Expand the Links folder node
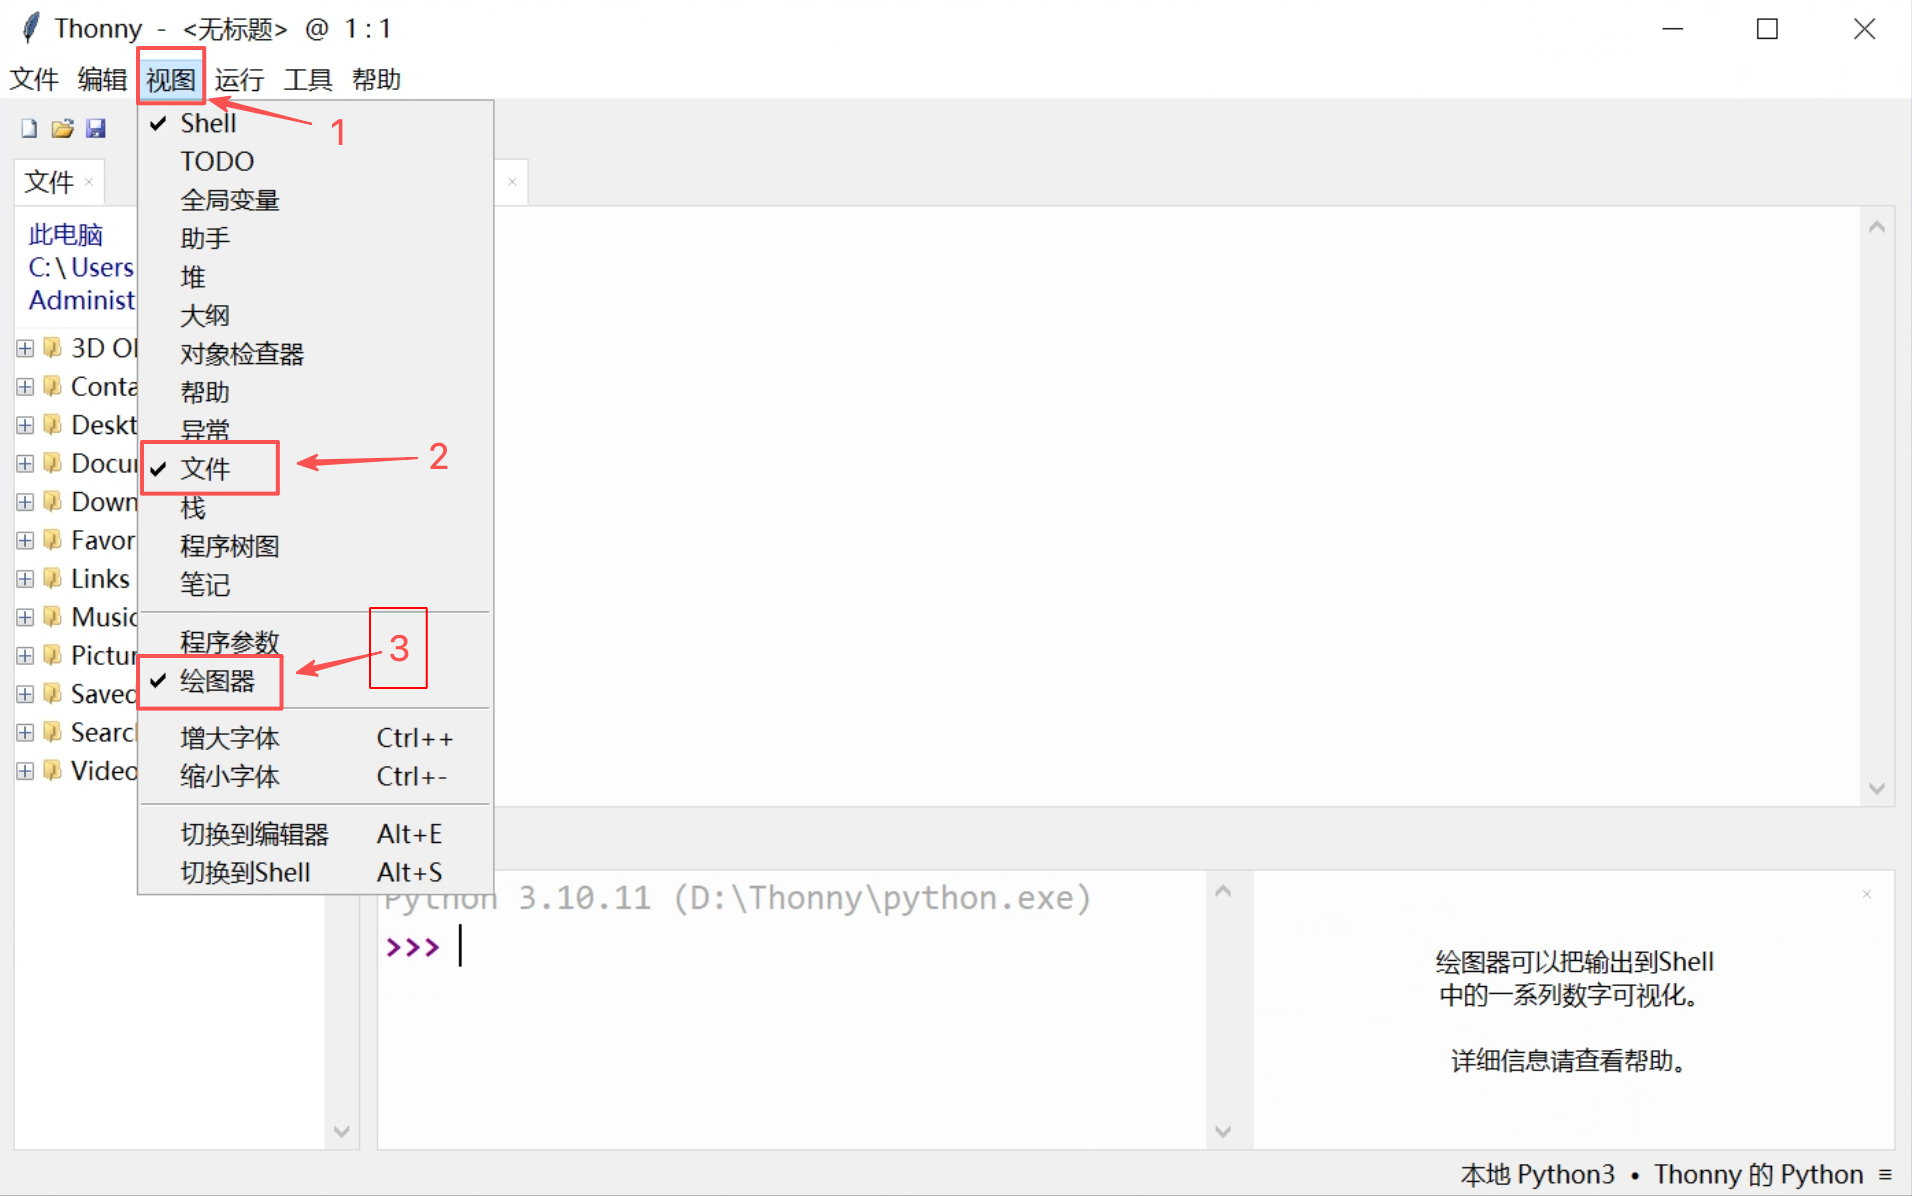1912x1196 pixels. [x=25, y=579]
